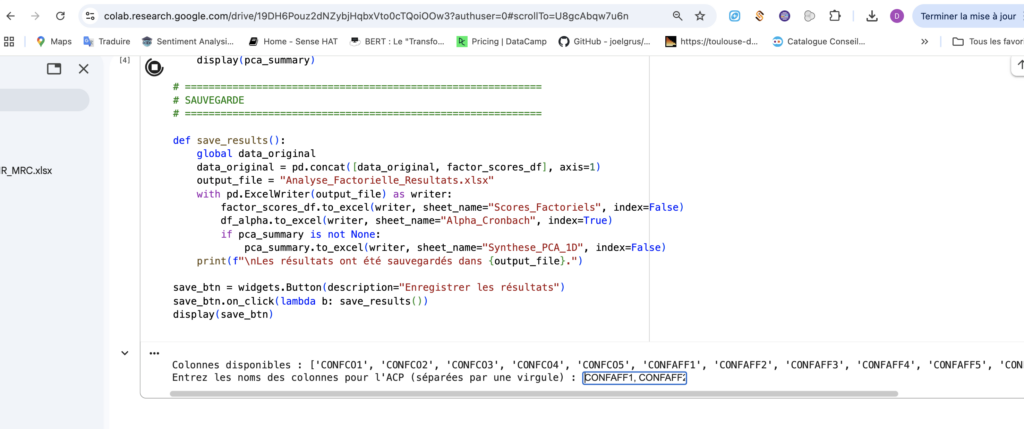Viewport: 1024px width, 429px height.
Task: Open files panel in new window
Action: click(x=54, y=69)
